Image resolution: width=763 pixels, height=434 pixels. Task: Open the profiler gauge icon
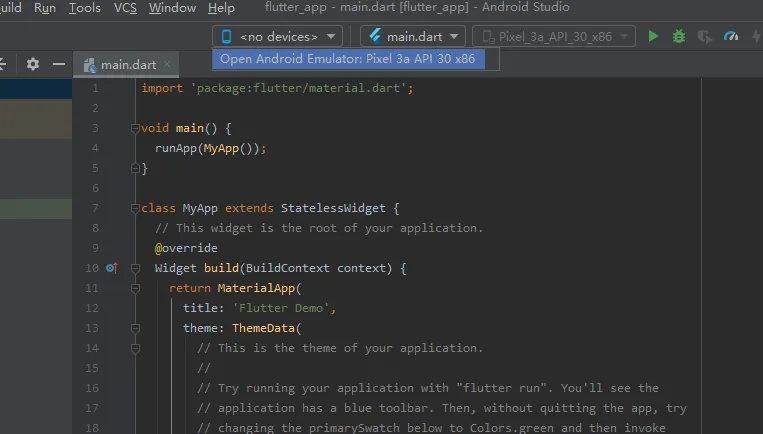pyautogui.click(x=731, y=36)
